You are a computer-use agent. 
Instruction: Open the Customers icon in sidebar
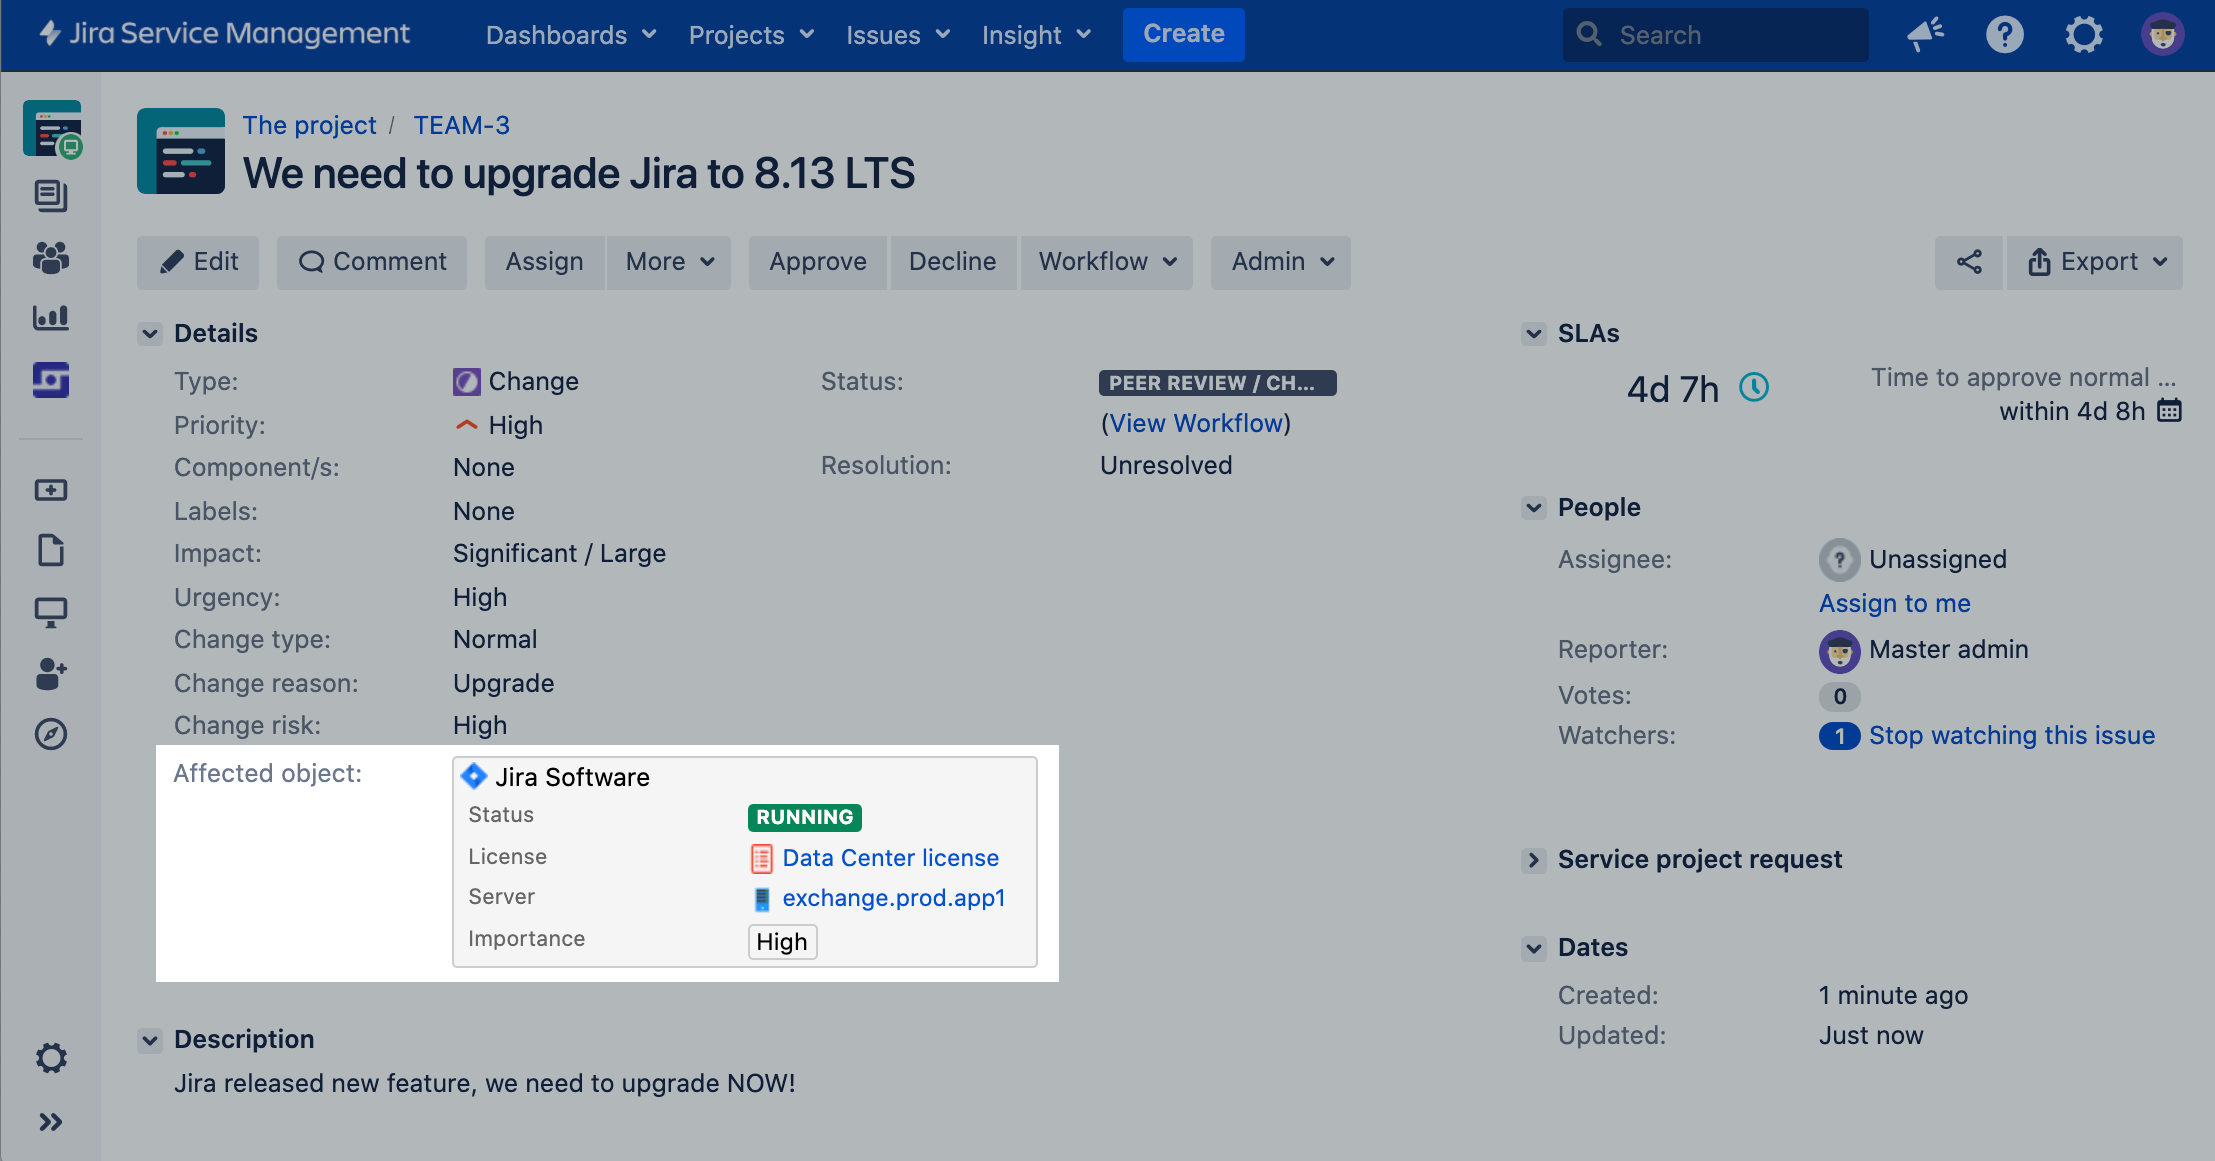coord(51,258)
